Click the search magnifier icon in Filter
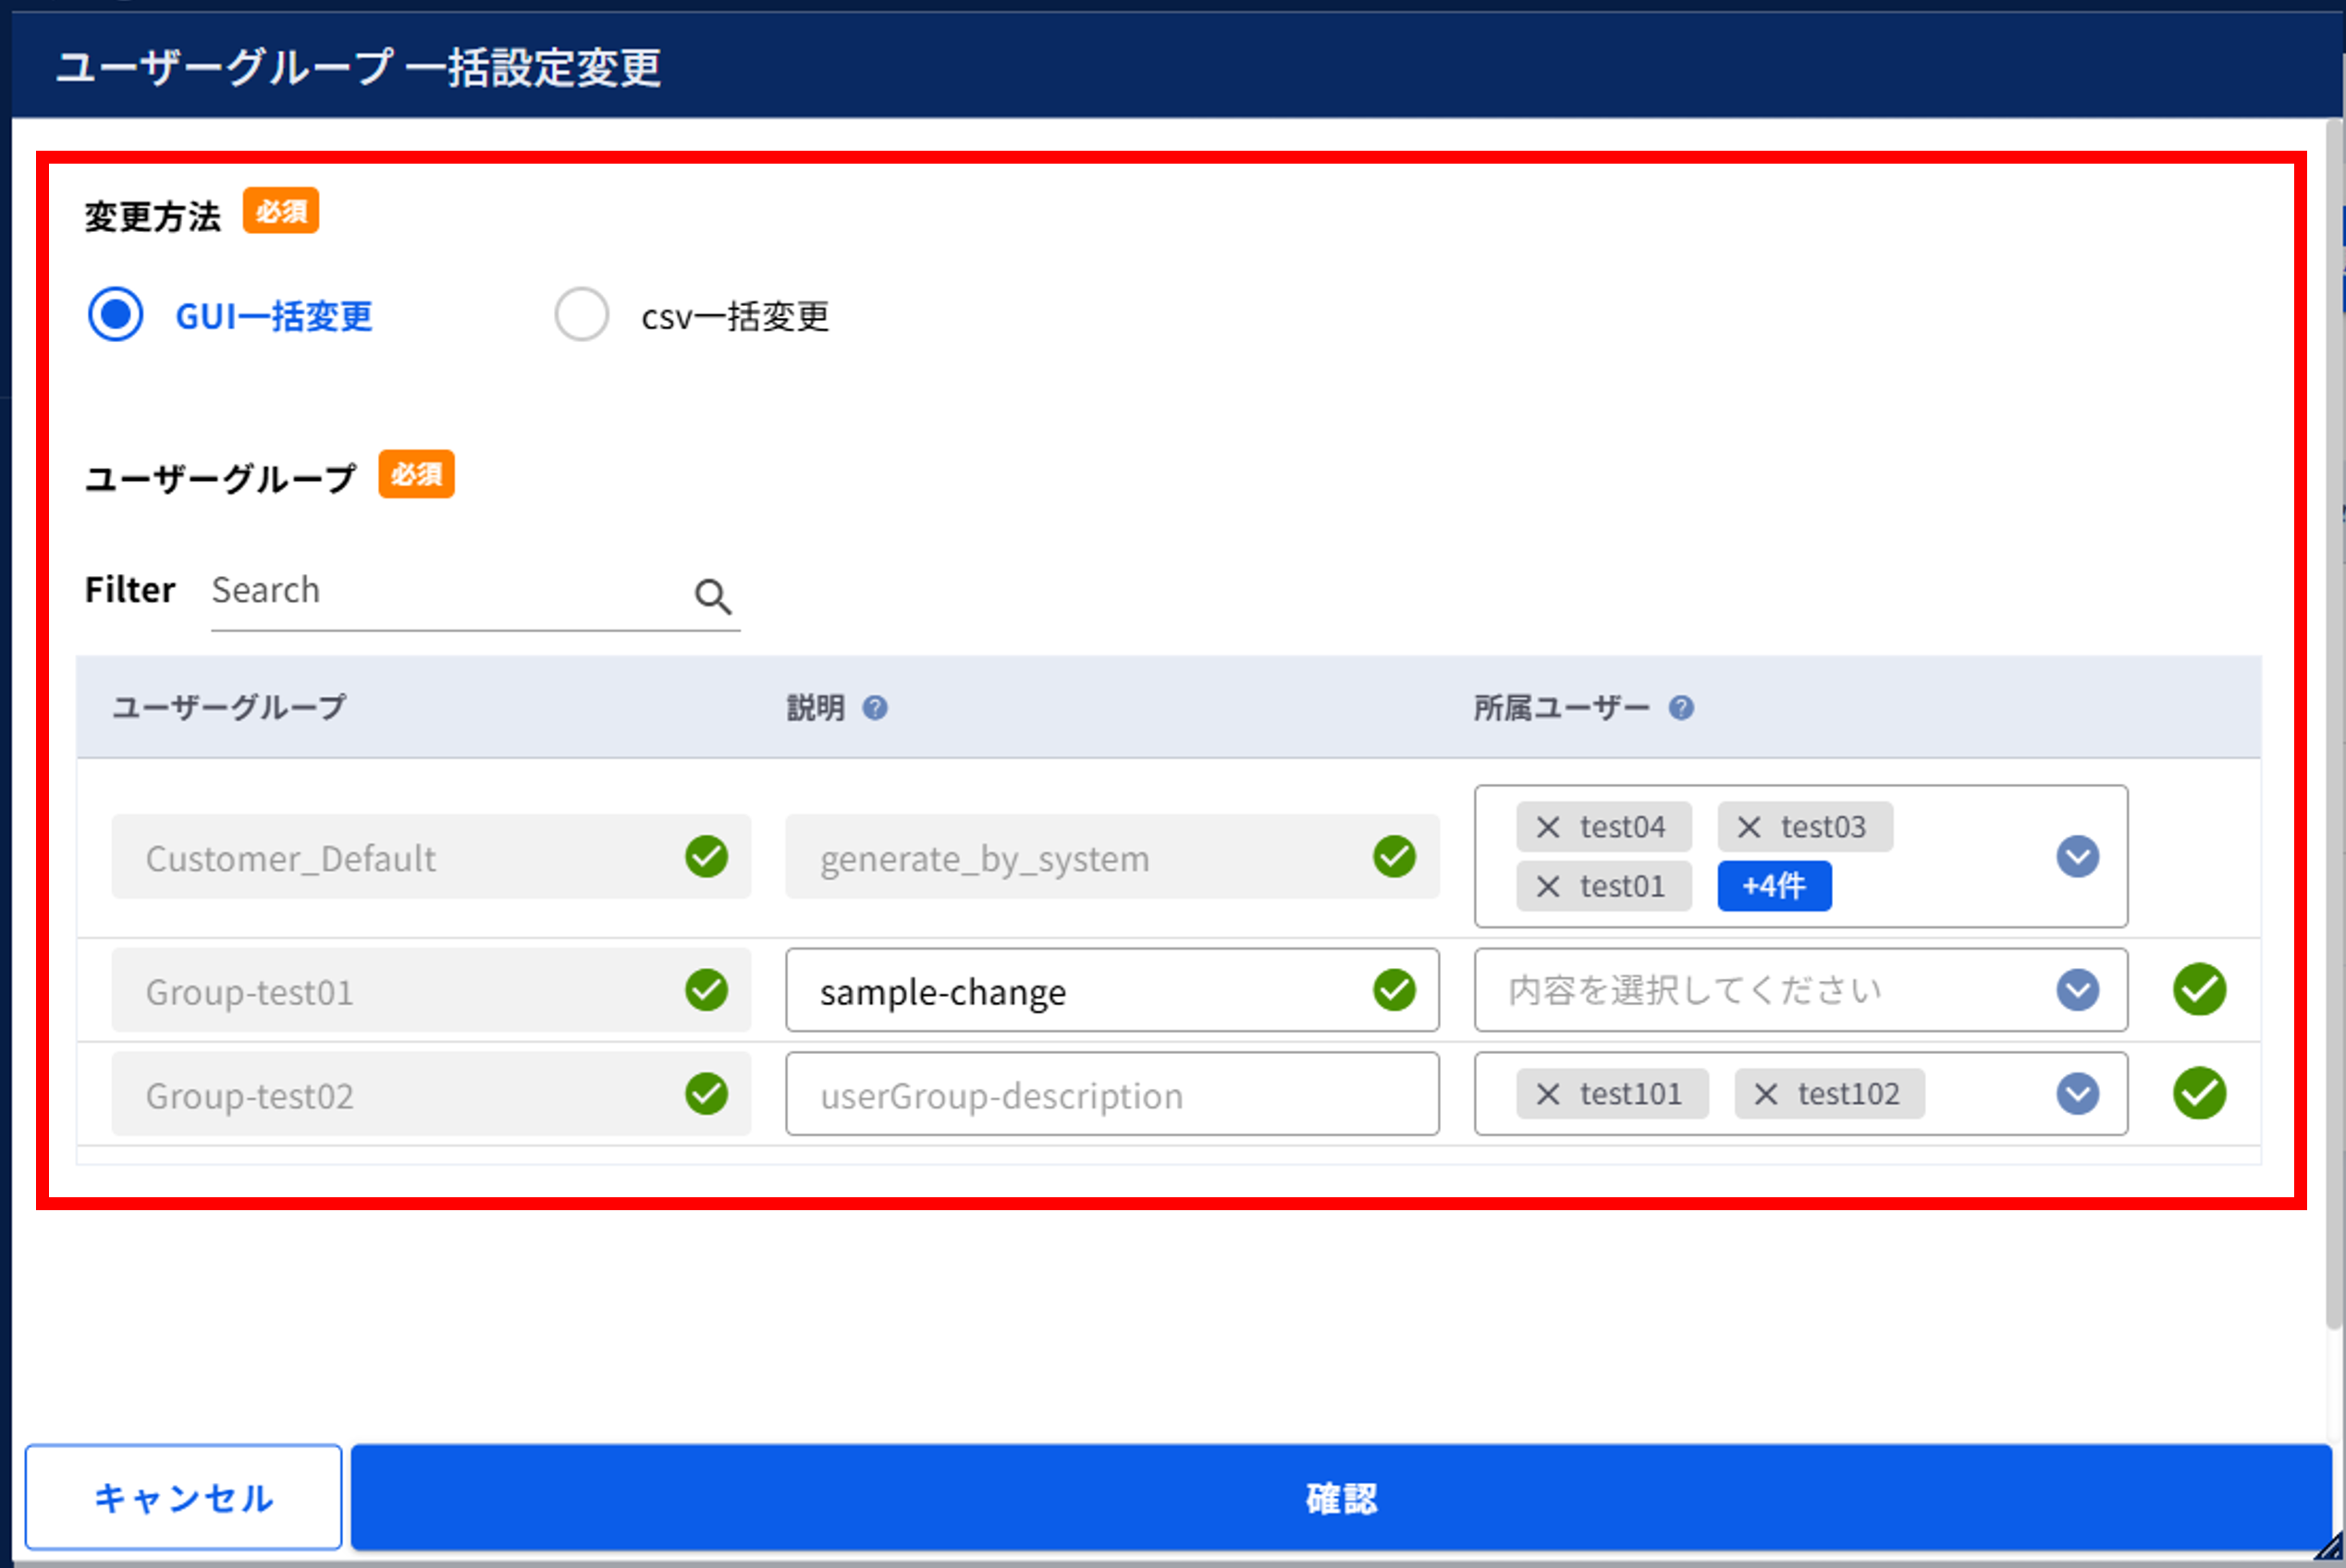The image size is (2346, 1568). point(713,596)
